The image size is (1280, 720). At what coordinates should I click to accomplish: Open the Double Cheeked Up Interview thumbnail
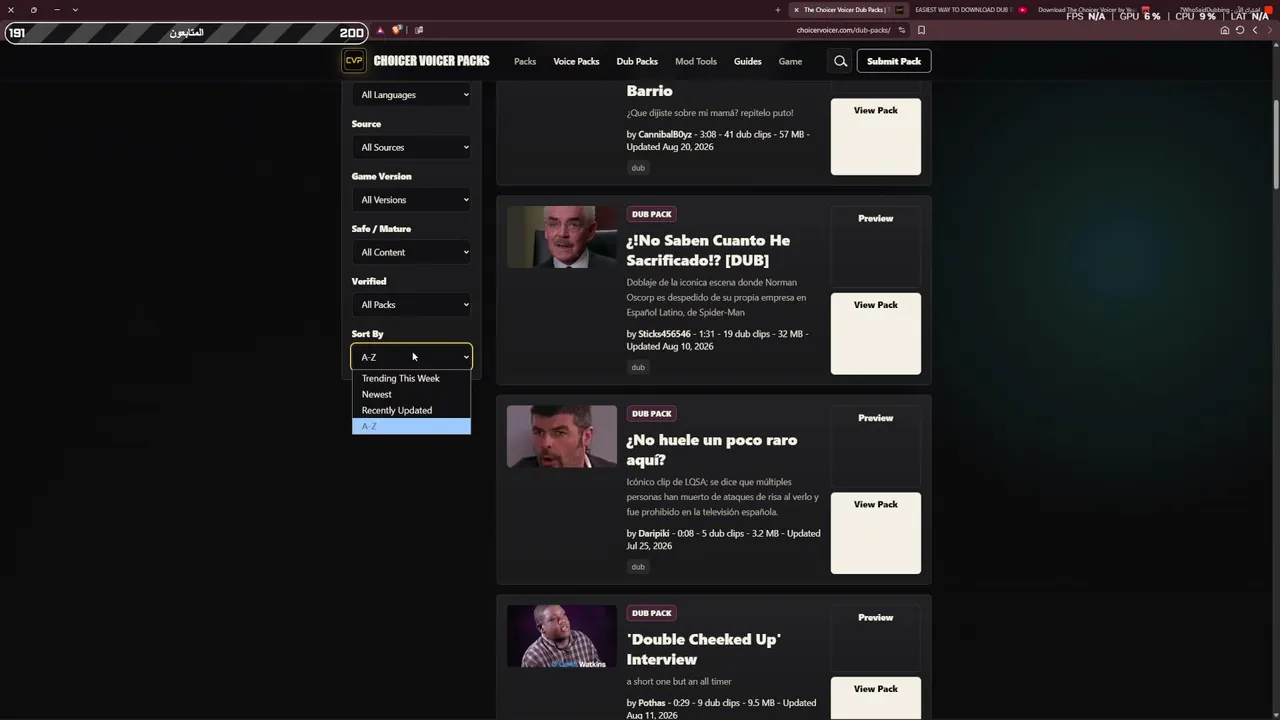[x=562, y=636]
